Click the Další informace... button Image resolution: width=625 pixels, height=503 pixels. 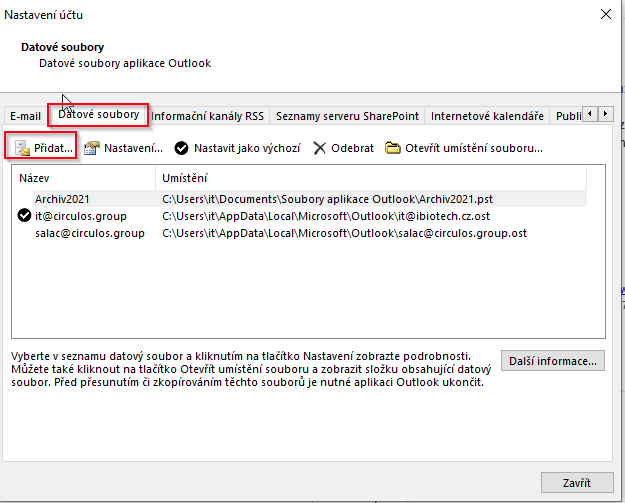pyautogui.click(x=553, y=361)
